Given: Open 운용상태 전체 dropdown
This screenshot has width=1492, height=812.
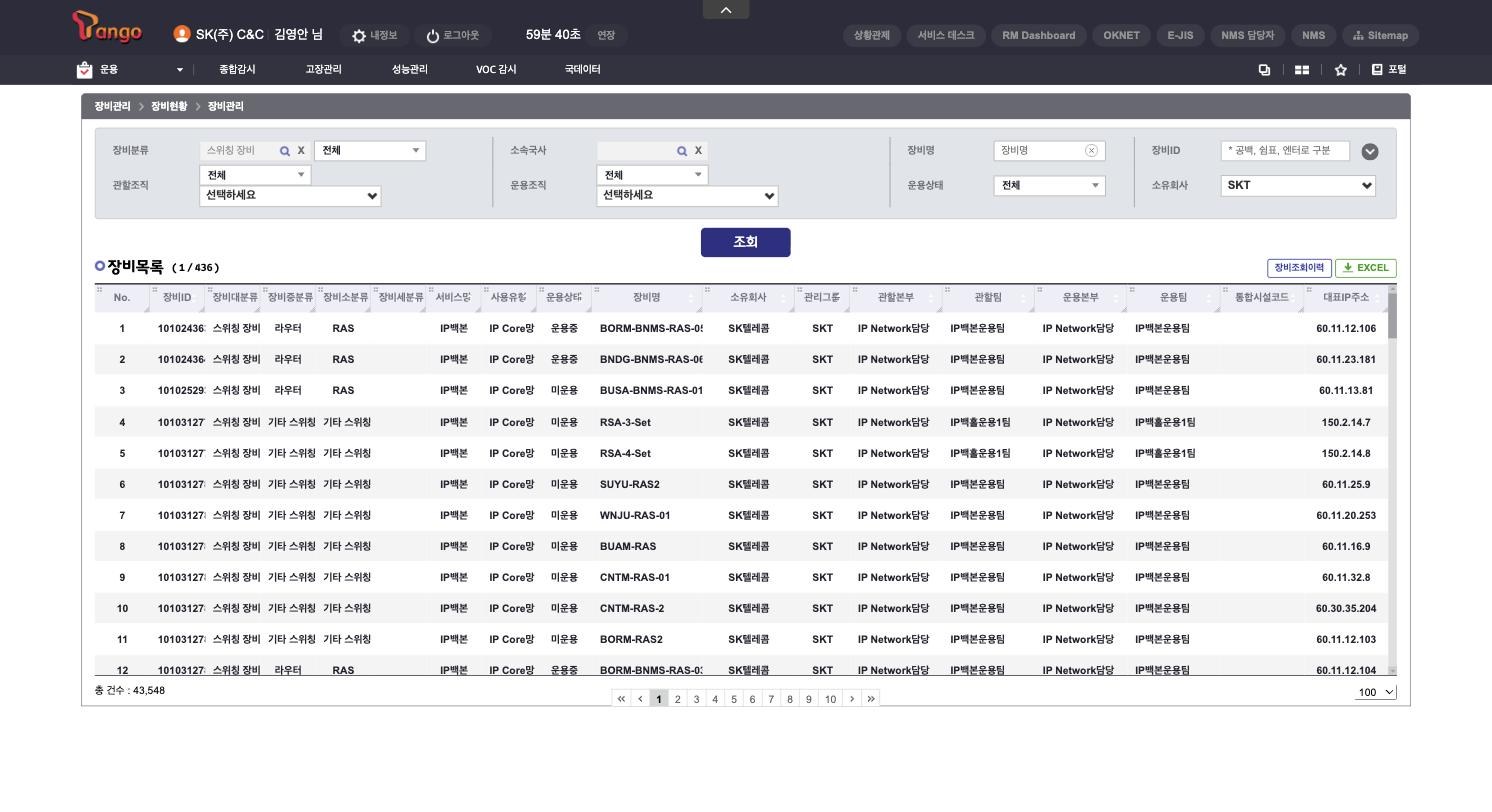Looking at the screenshot, I should pos(1049,185).
